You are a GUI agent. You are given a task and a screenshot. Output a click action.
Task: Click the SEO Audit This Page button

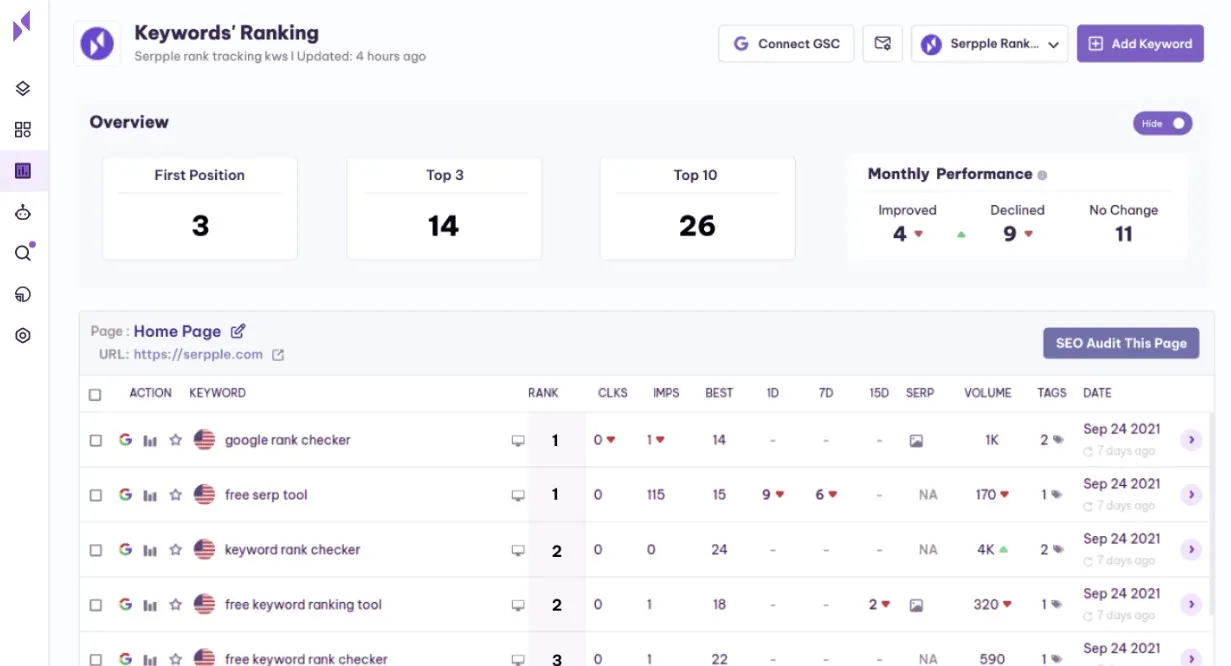tap(1121, 343)
